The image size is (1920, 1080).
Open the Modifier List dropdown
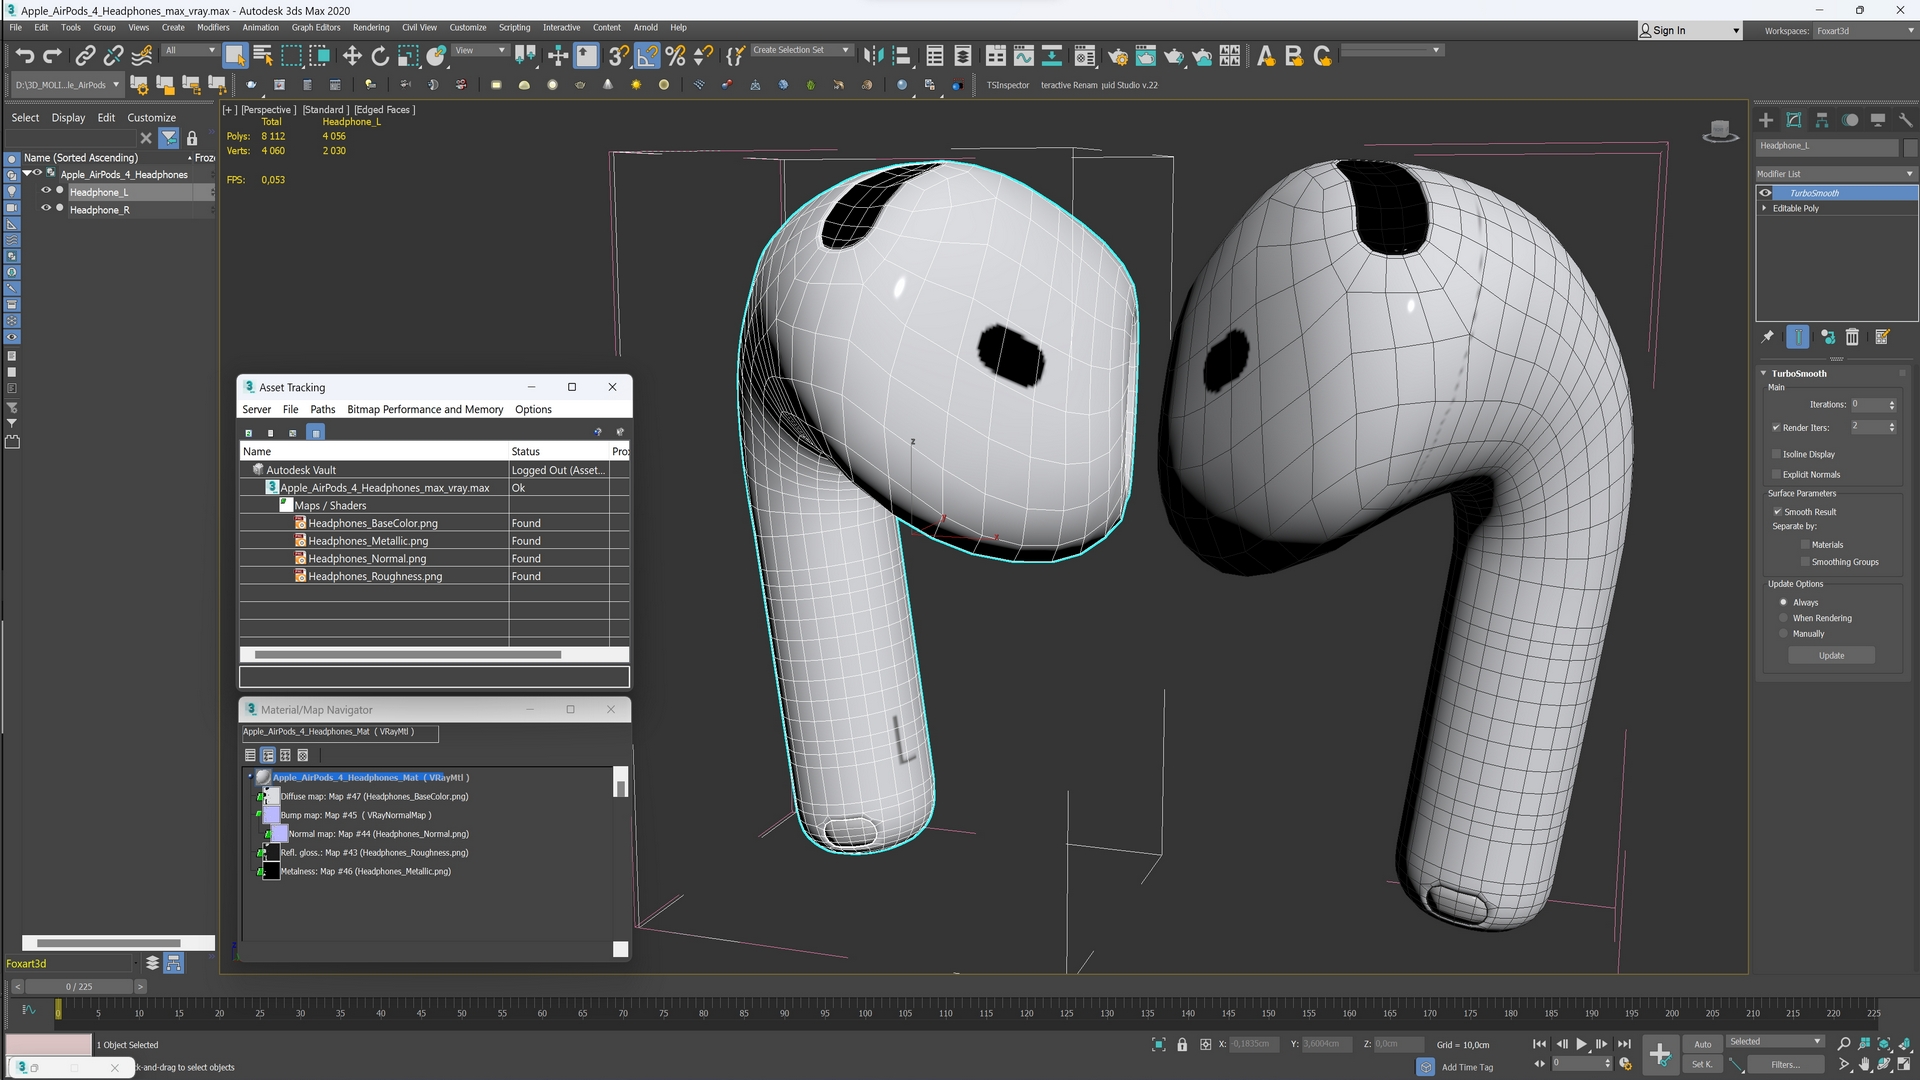coord(1836,174)
